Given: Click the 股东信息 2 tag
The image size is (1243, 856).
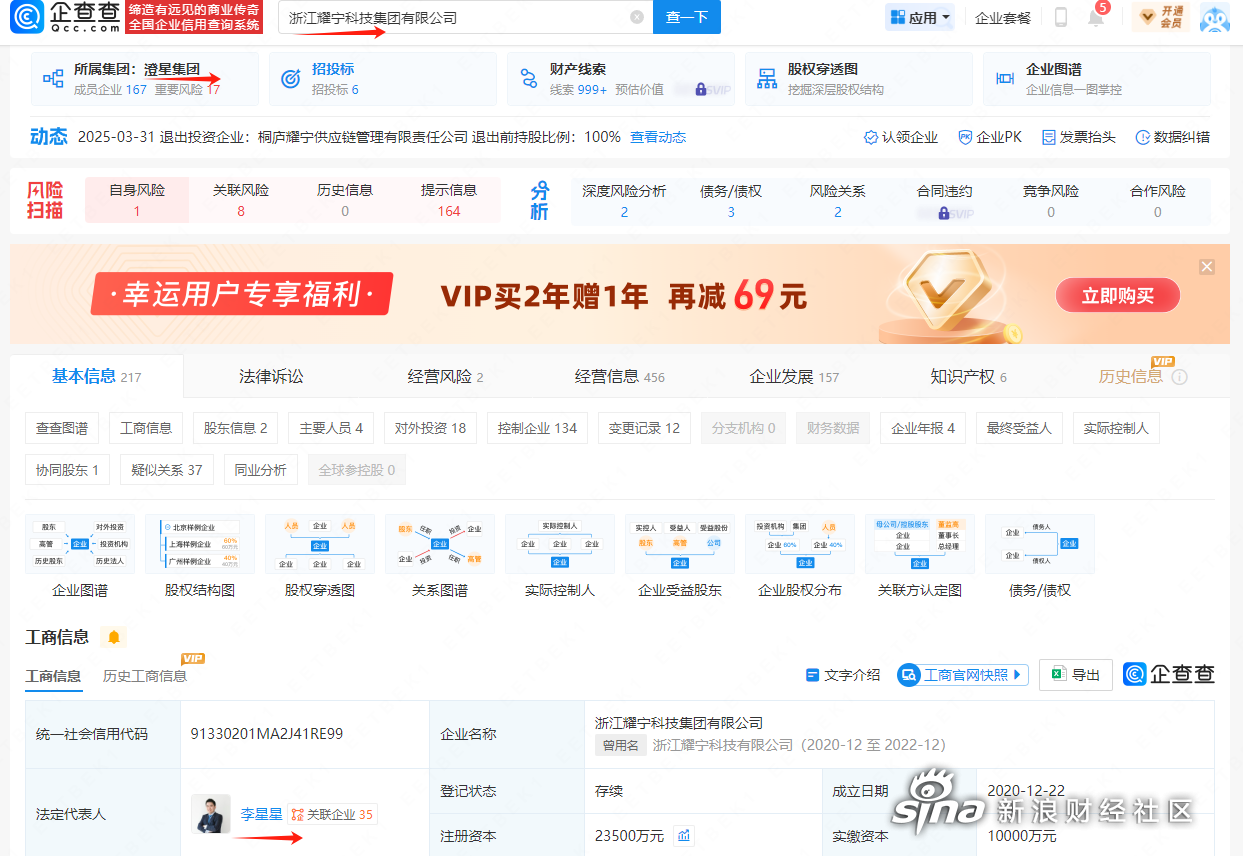Looking at the screenshot, I should click(x=235, y=428).
